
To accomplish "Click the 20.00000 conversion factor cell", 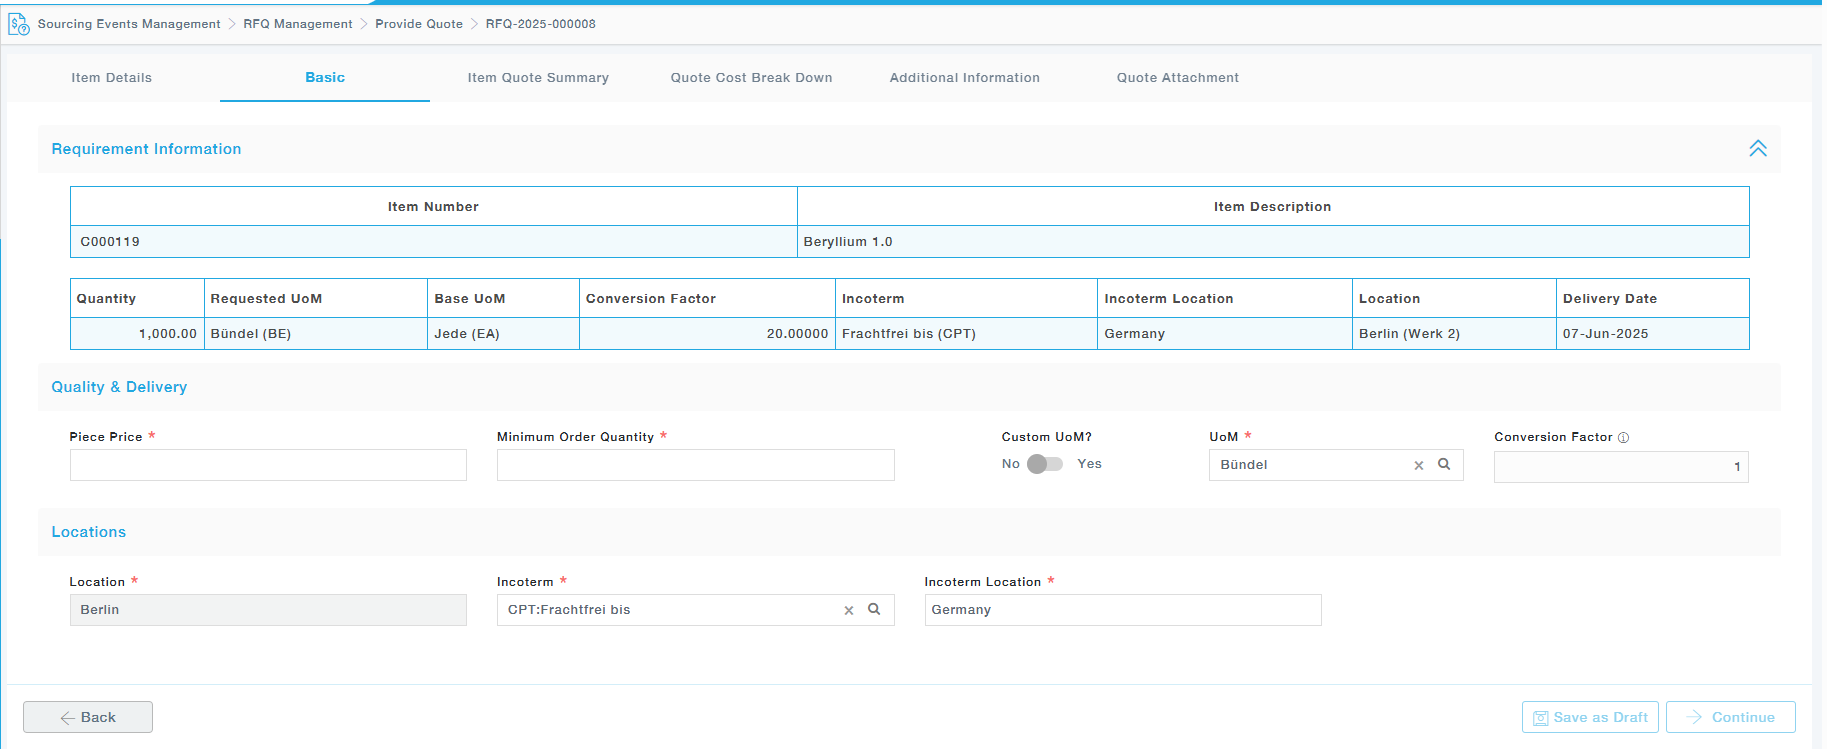I will point(707,334).
